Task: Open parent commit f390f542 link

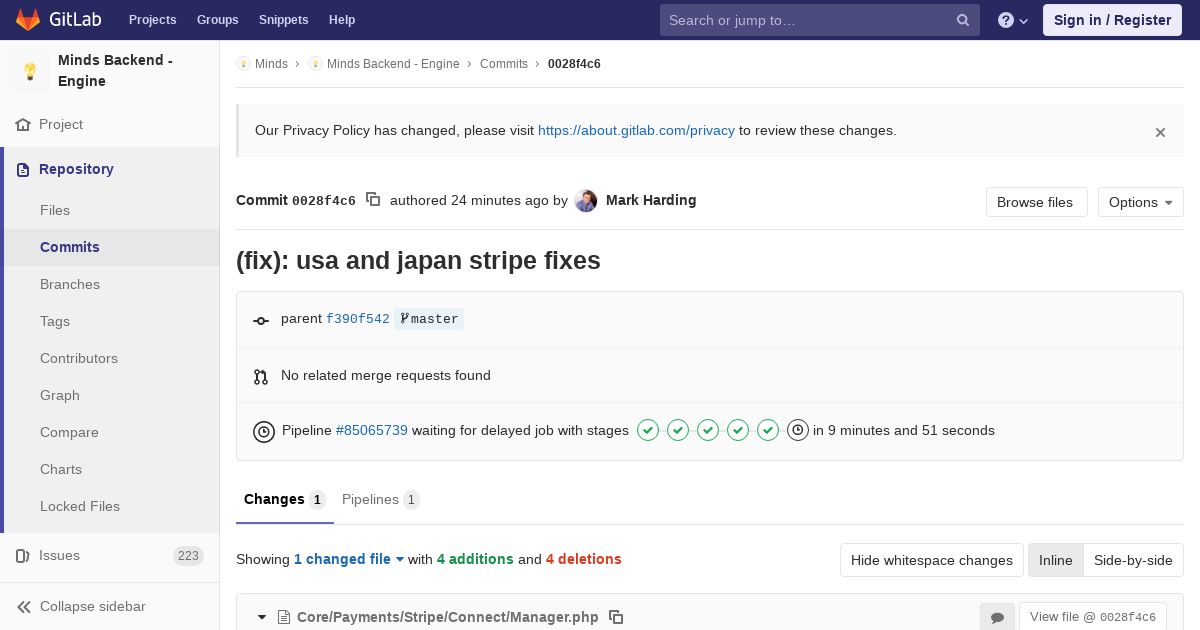Action: coord(358,319)
